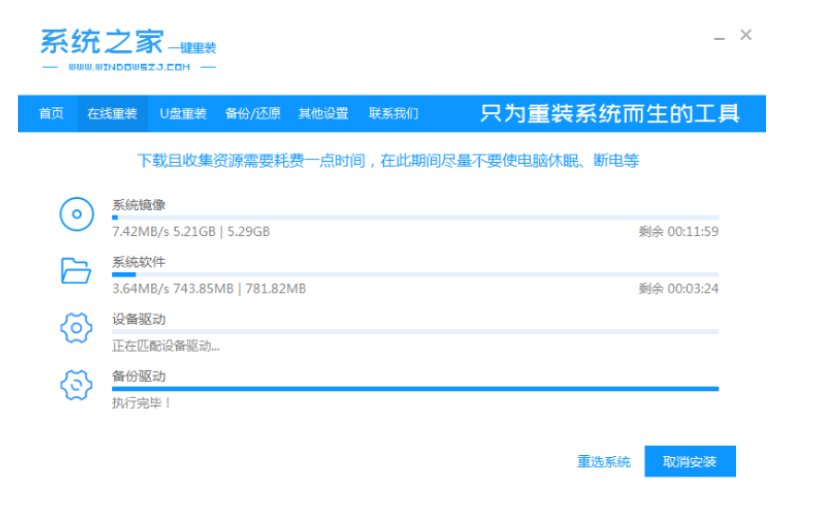Image resolution: width=823 pixels, height=506 pixels.
Task: Switch to 在线重装 tab
Action: [x=112, y=113]
